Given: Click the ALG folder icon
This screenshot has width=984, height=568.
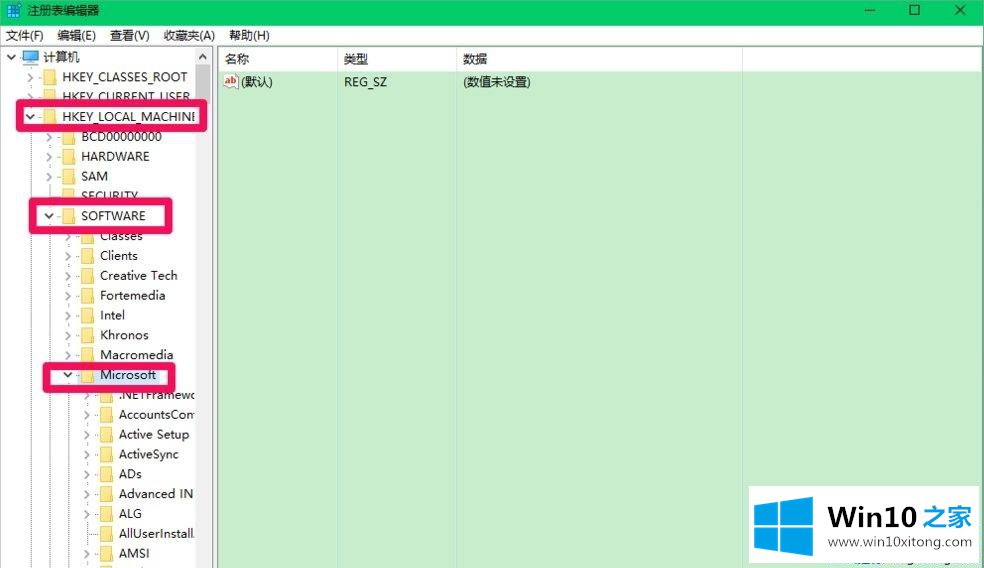Looking at the screenshot, I should point(106,514).
